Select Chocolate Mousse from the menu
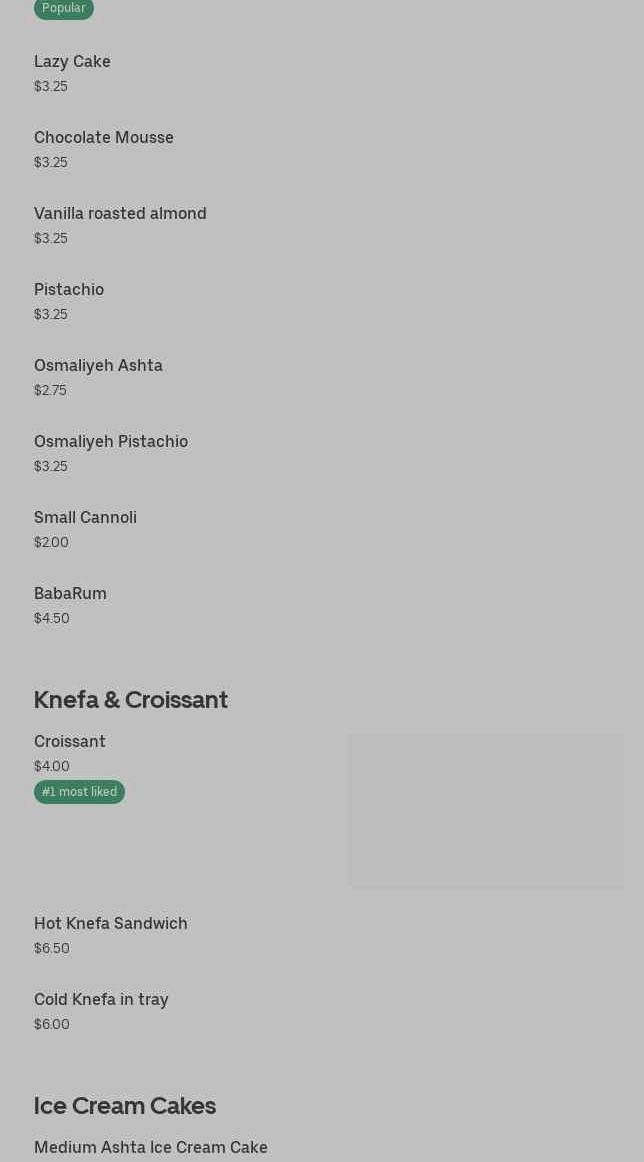 point(104,138)
